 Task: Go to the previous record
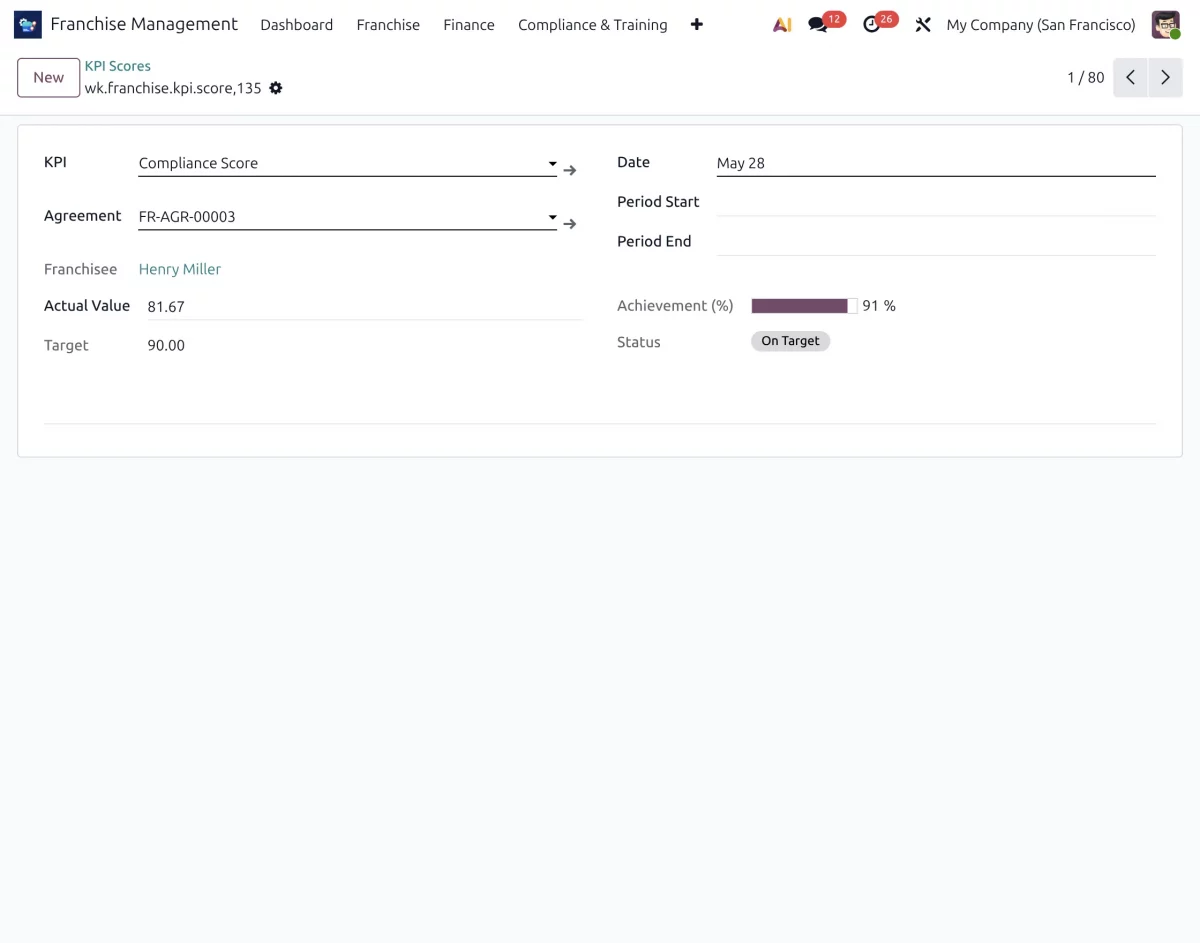pos(1130,78)
